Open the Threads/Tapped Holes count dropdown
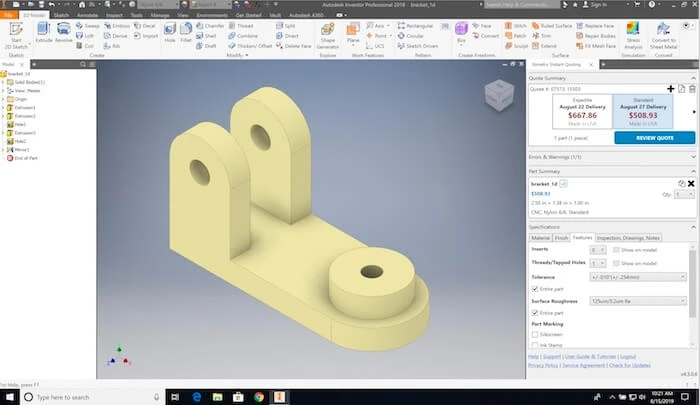700x405 pixels. click(598, 263)
